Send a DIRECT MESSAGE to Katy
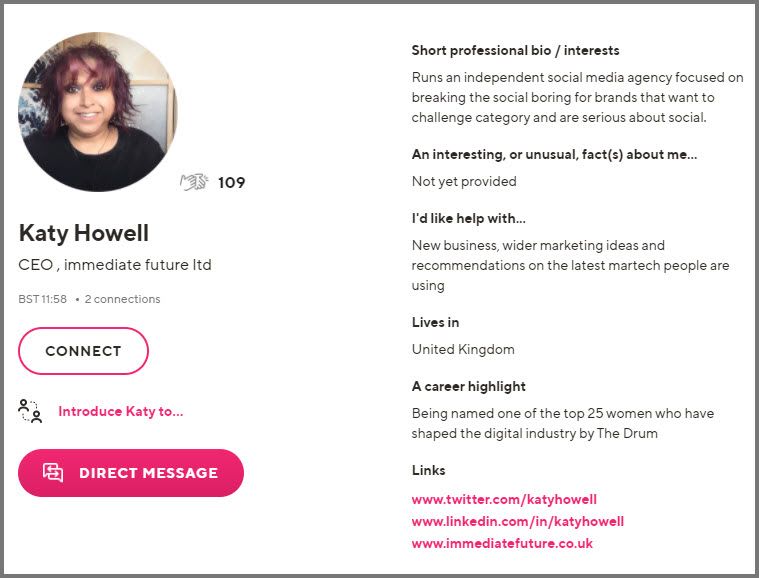The height and width of the screenshot is (578, 759). coord(131,472)
